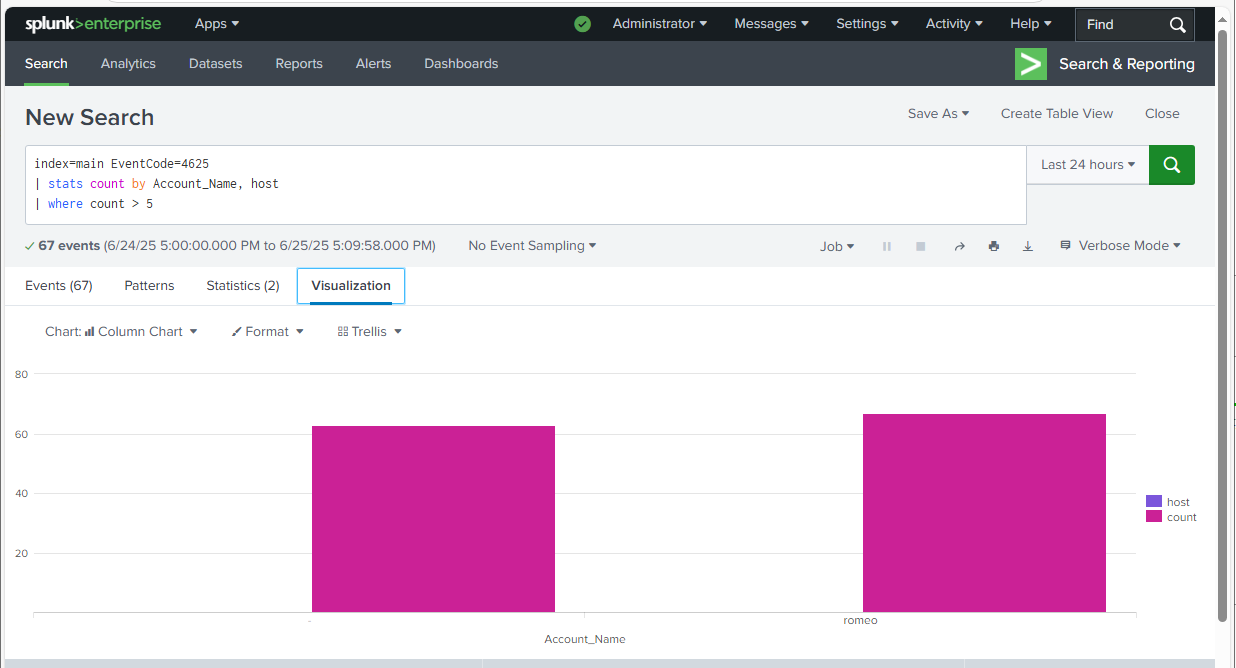Export results with download icon
The height and width of the screenshot is (668, 1236).
click(x=1027, y=246)
